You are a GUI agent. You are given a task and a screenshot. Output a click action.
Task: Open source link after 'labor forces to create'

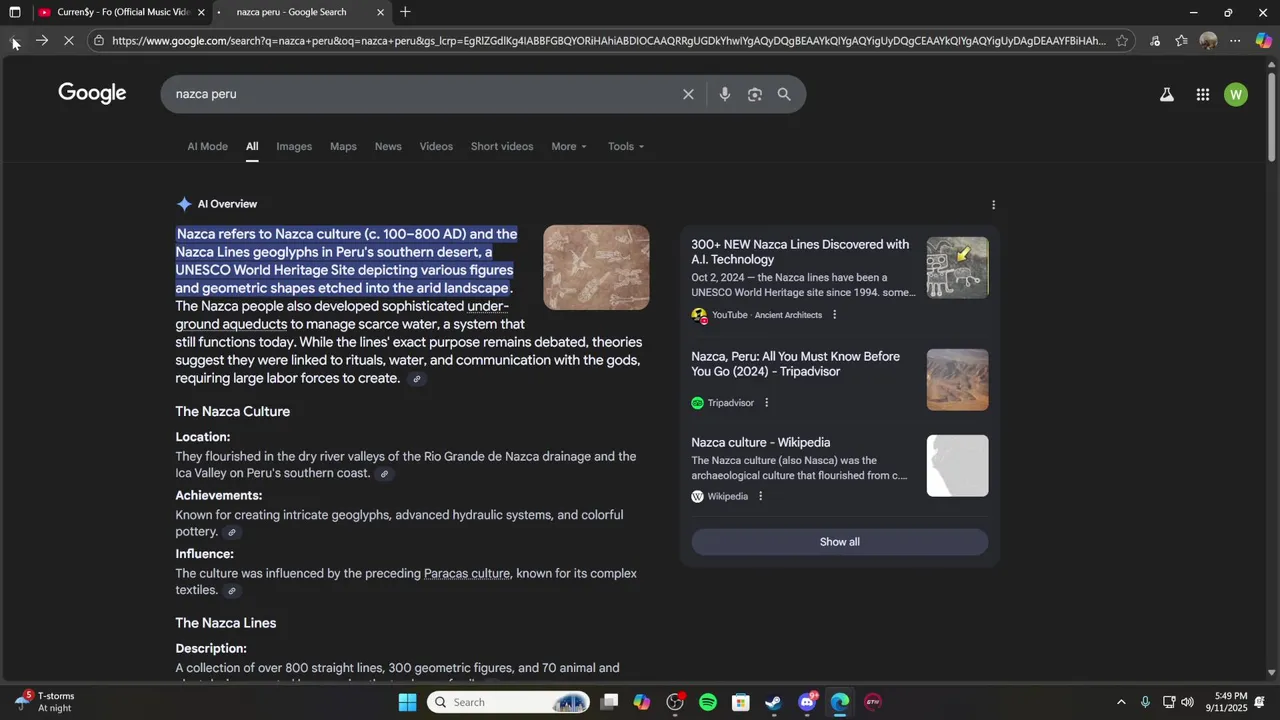(417, 379)
